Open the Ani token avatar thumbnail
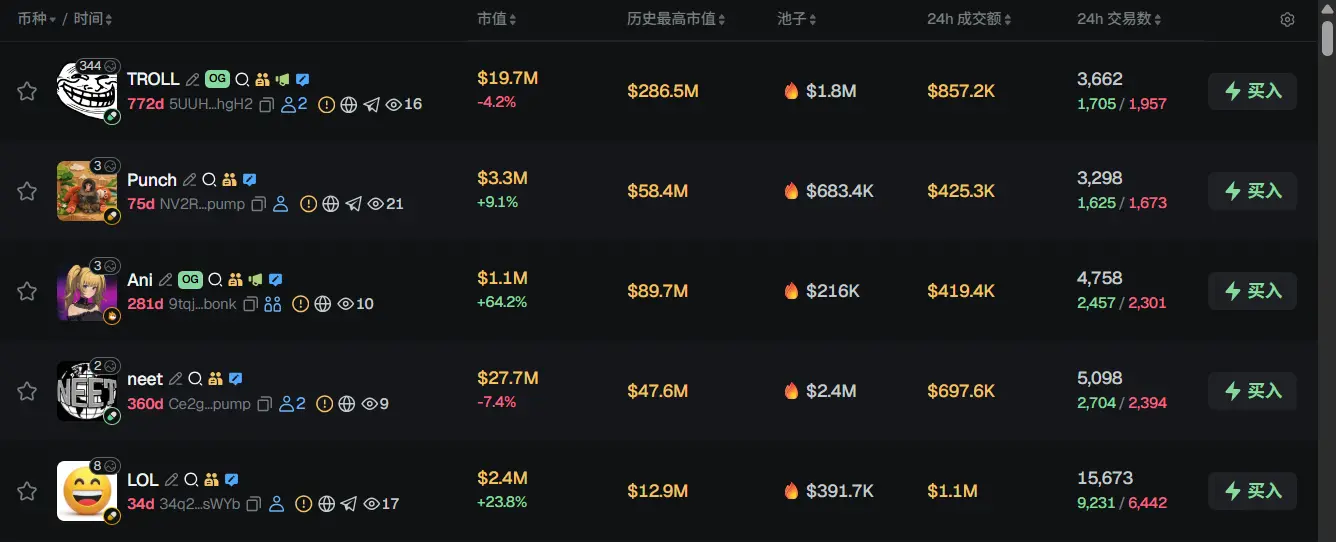Image resolution: width=1336 pixels, height=542 pixels. [x=80, y=291]
